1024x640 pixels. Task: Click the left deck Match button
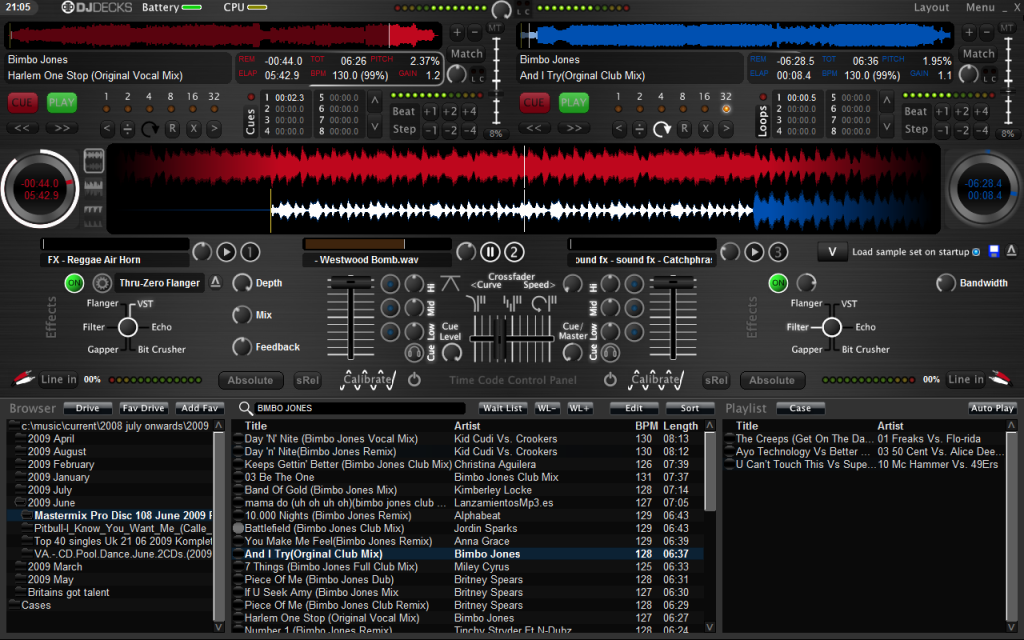(466, 54)
